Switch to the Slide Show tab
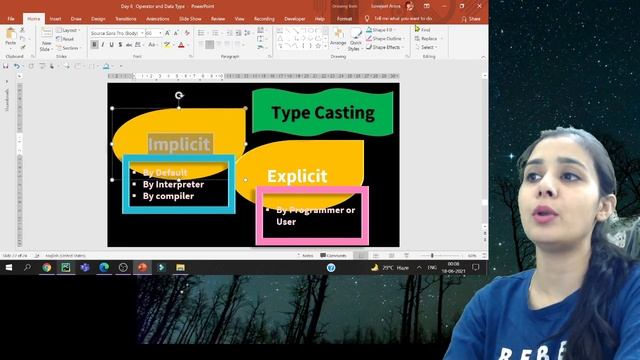Screen dimensions: 640x360 click(190, 19)
